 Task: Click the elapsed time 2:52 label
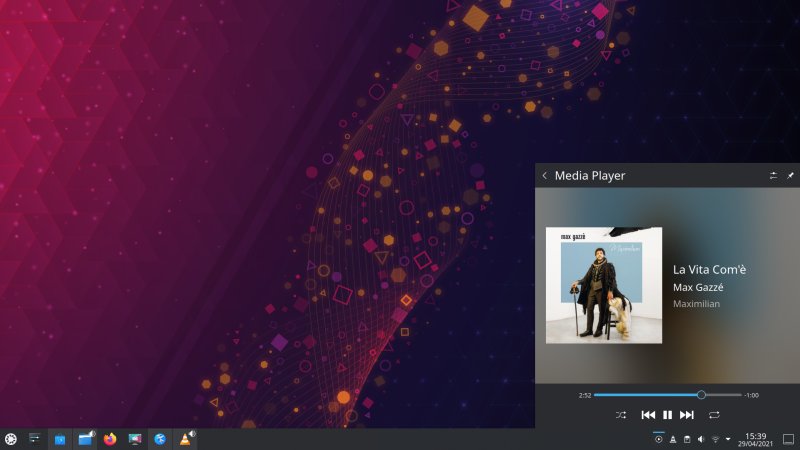coord(585,395)
